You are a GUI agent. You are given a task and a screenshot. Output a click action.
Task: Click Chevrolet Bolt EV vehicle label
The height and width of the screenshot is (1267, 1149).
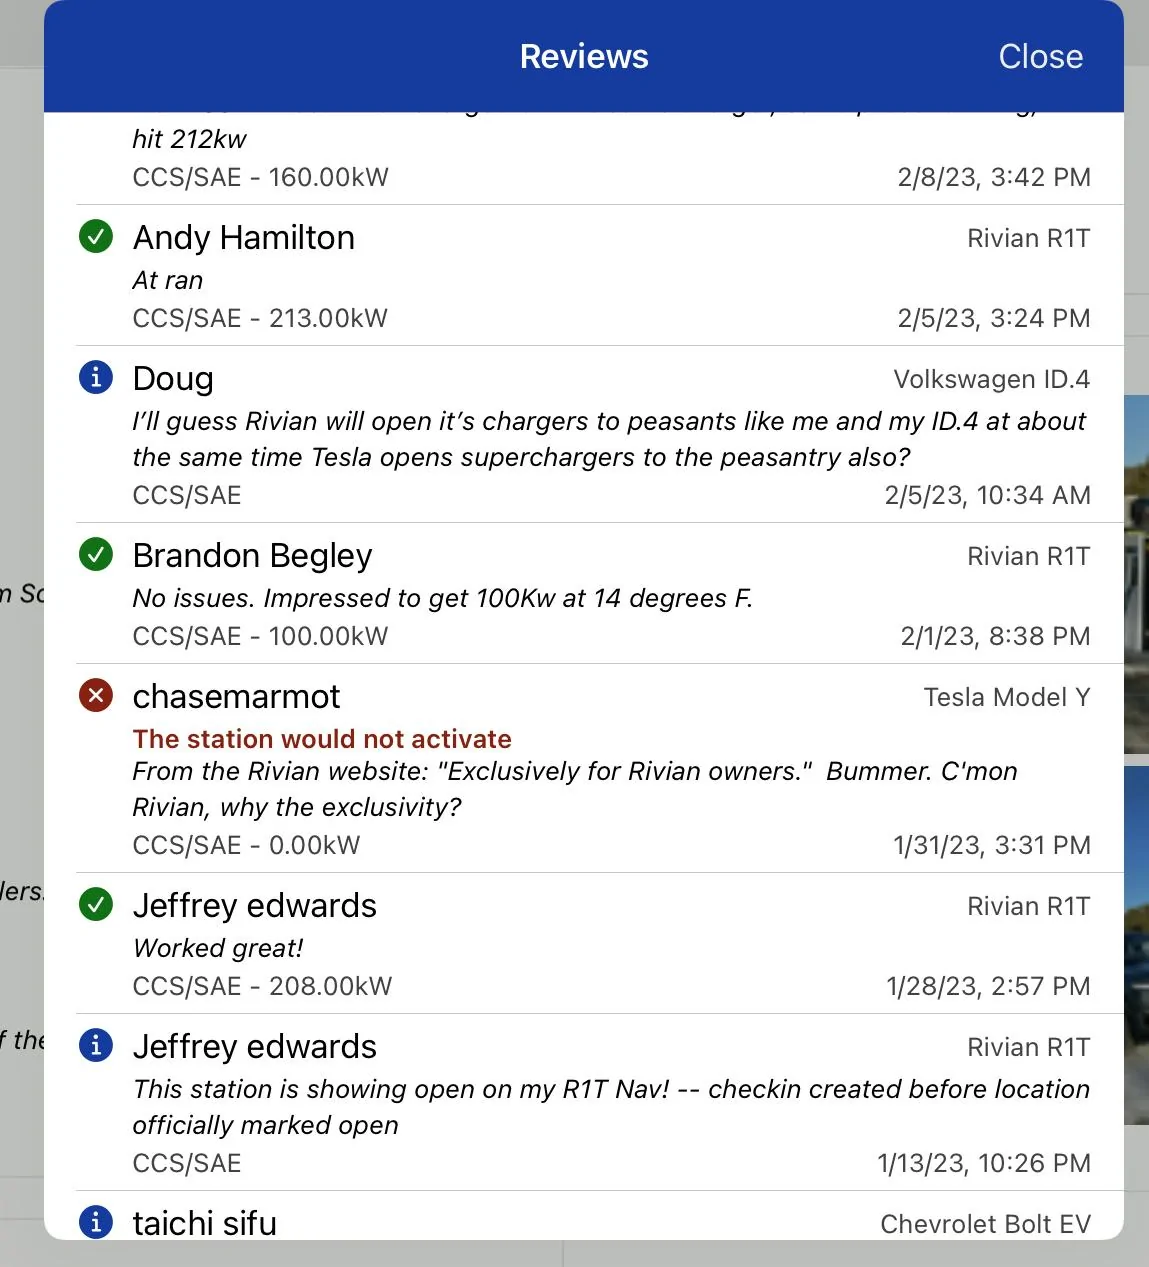985,1224
